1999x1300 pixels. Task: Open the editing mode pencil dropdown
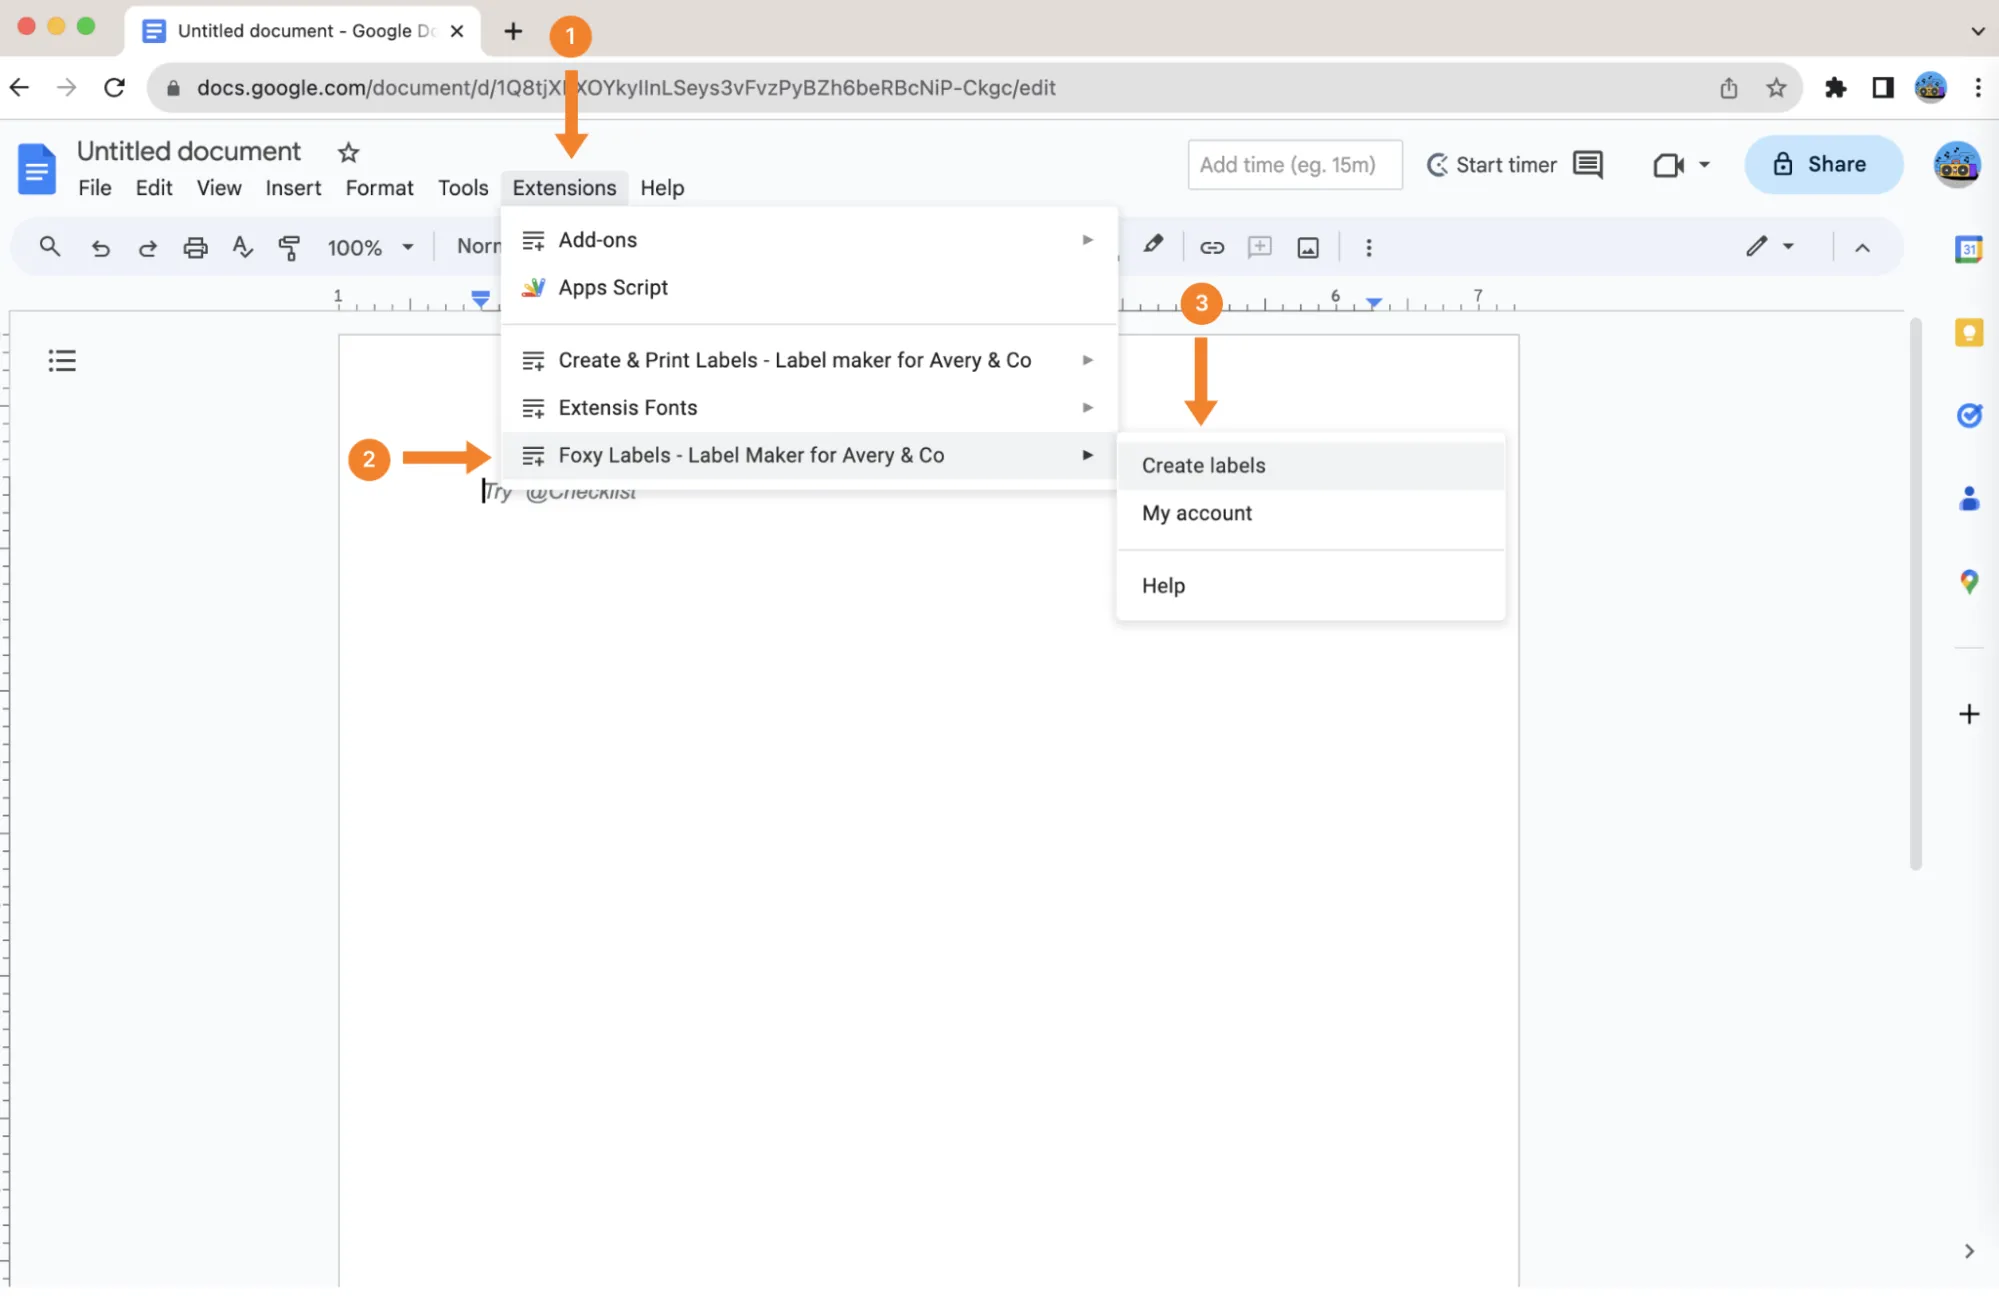tap(1770, 246)
